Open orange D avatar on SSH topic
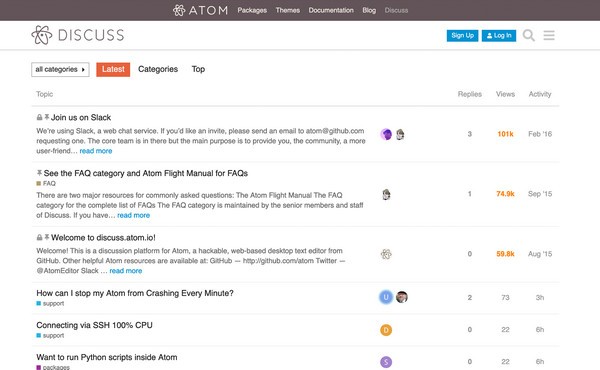Viewport: 600px width, 370px height. pos(386,330)
